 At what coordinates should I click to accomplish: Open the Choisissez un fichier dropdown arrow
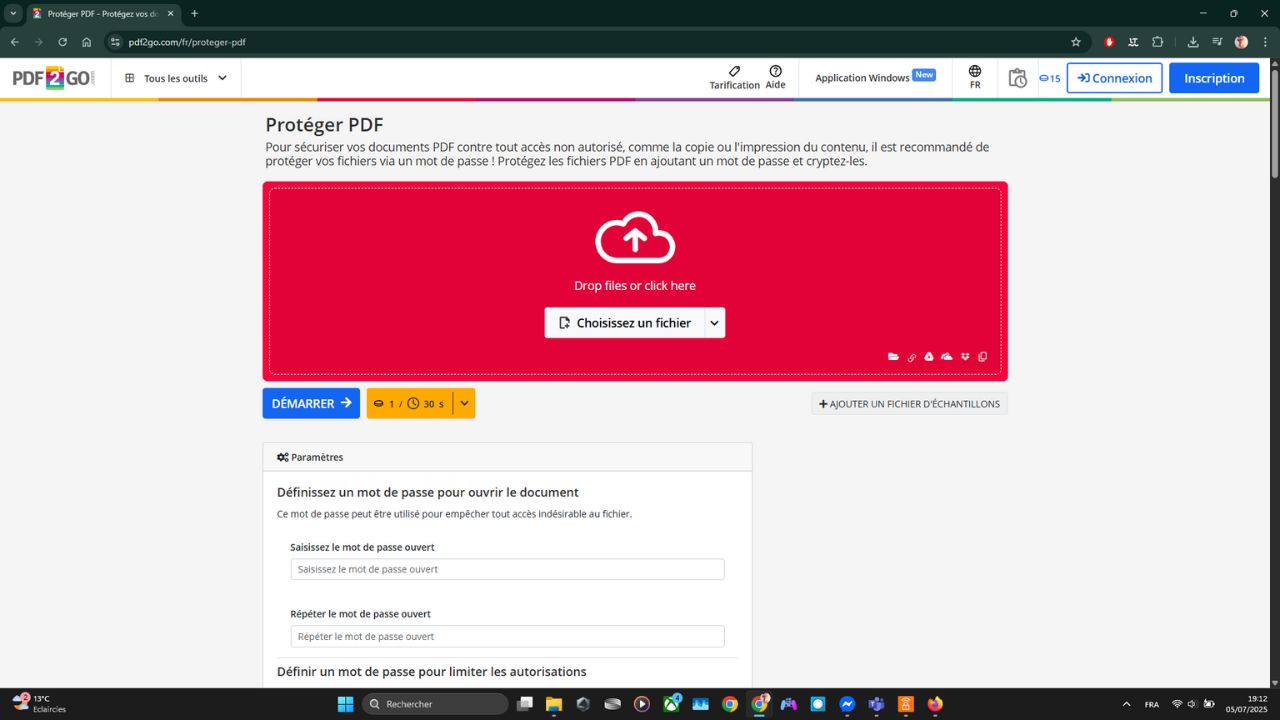[714, 322]
